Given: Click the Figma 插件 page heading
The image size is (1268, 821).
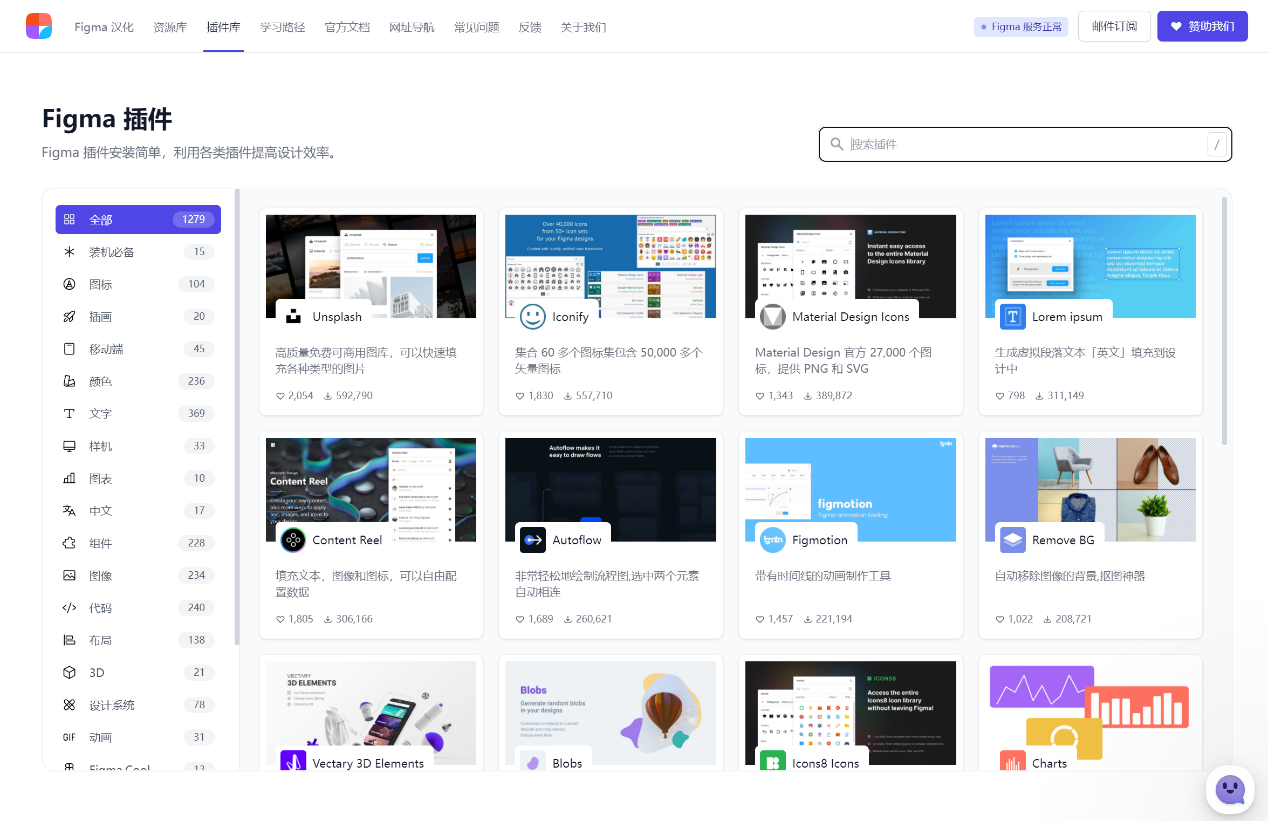Looking at the screenshot, I should tap(107, 119).
